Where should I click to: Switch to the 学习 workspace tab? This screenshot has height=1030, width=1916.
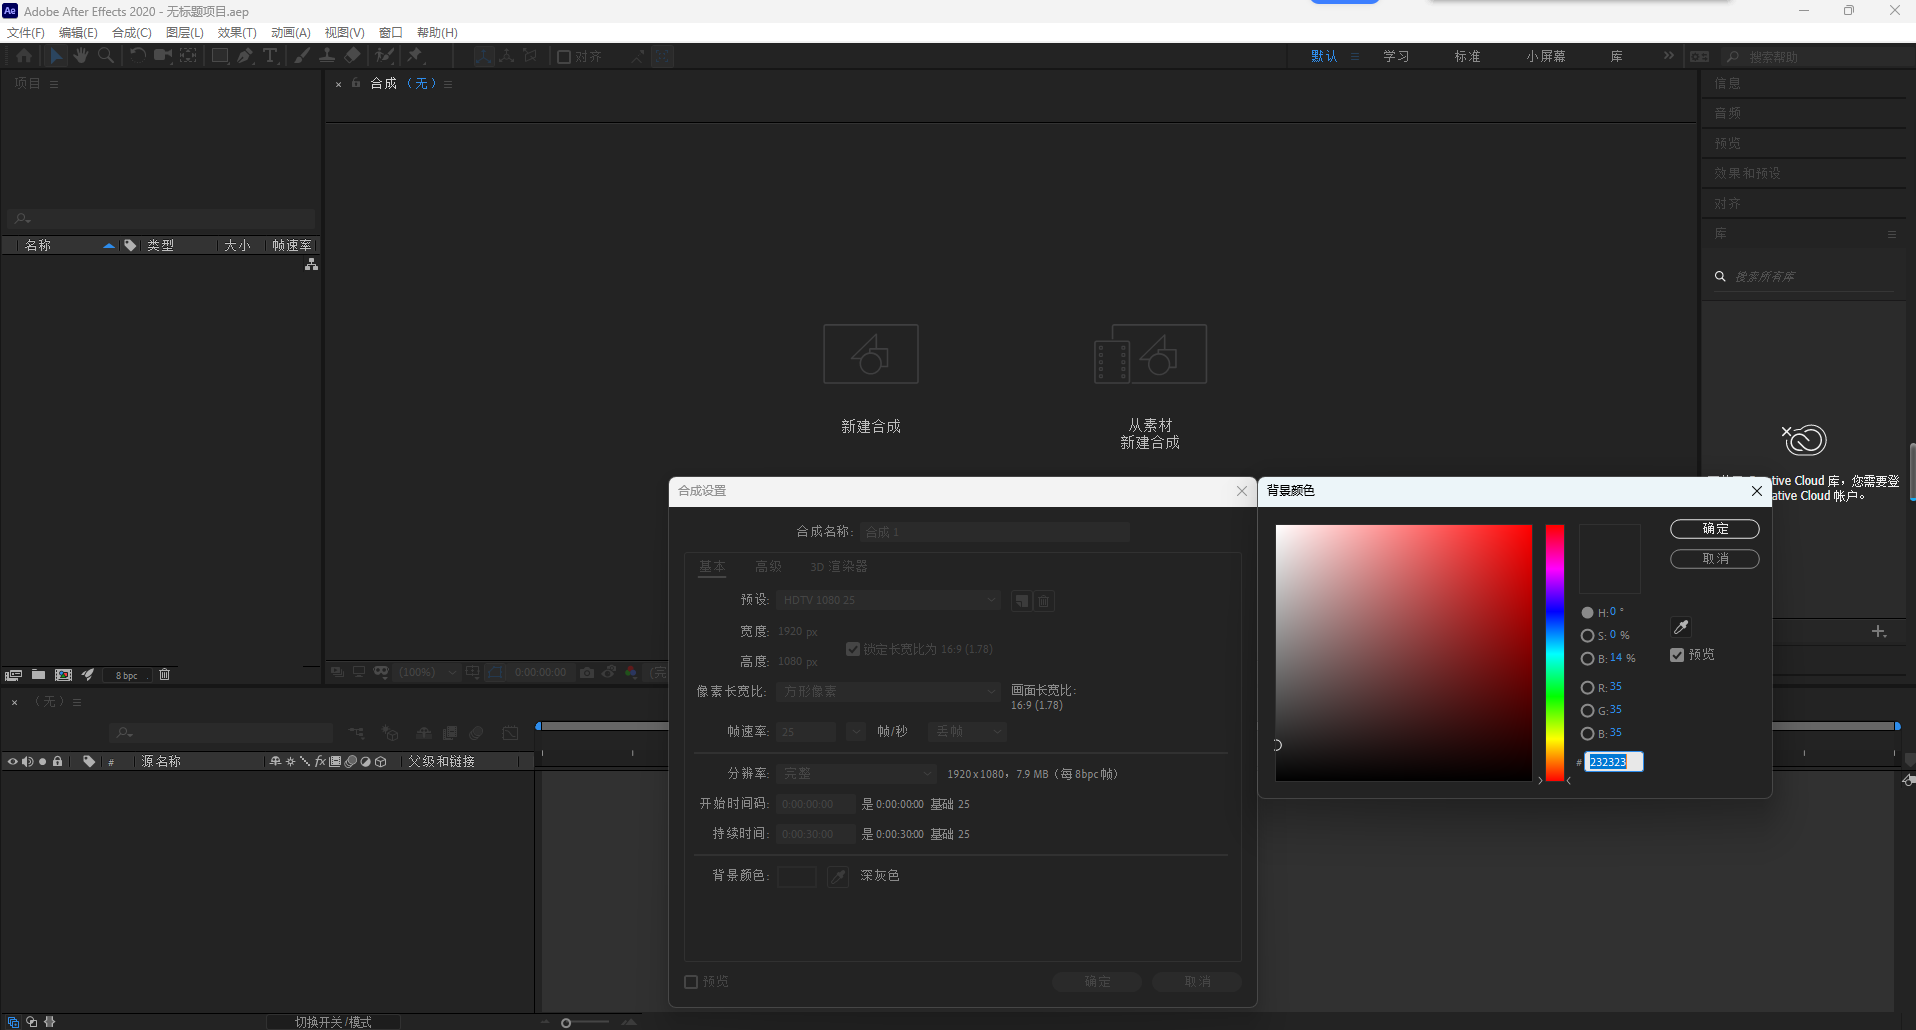tap(1396, 56)
